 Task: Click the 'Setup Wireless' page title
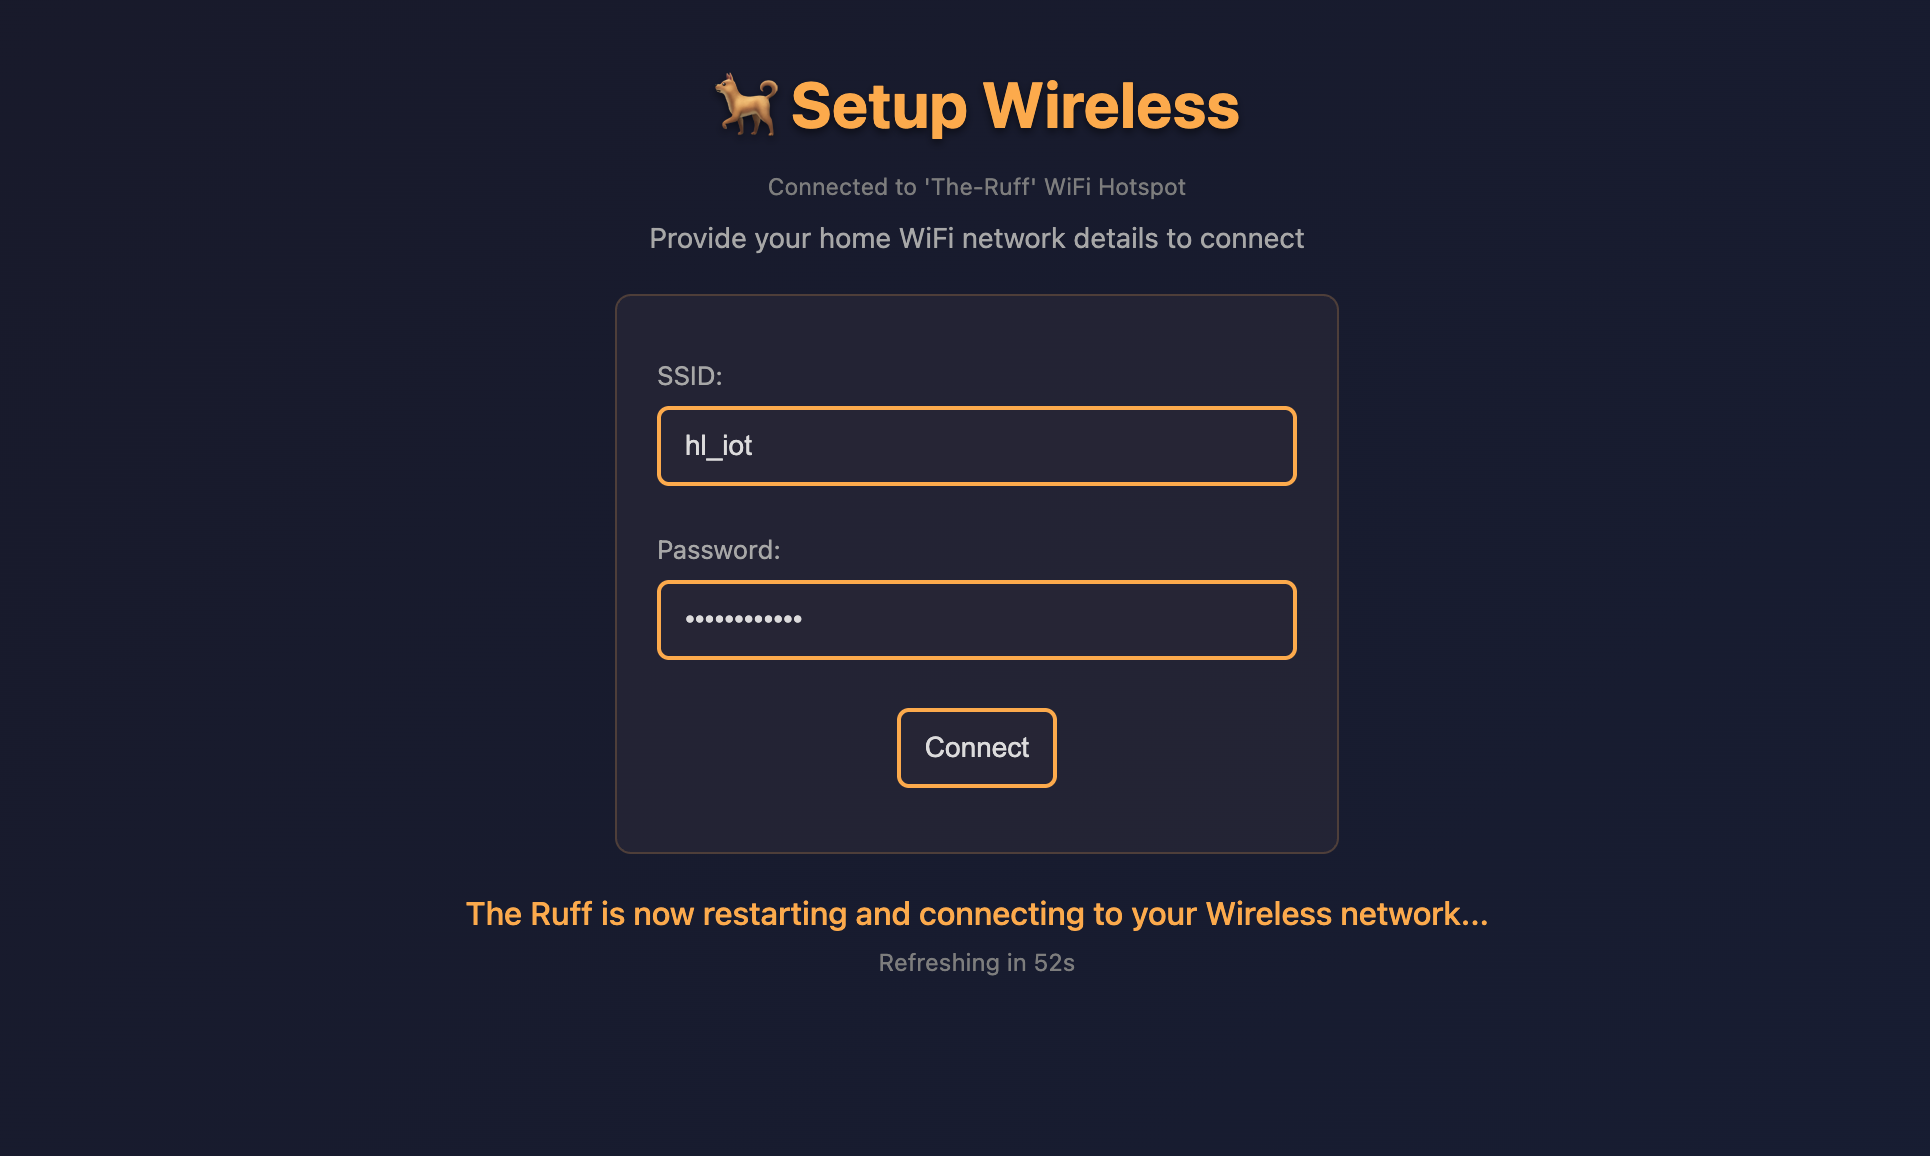1012,105
